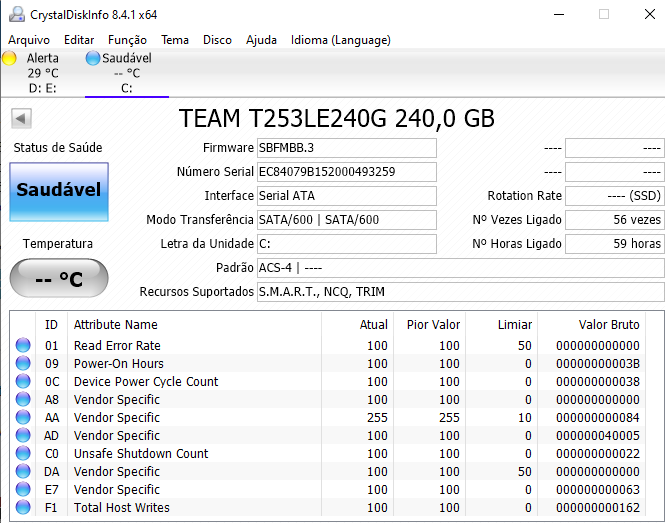Screen dimensions: 665x523
Task: Click status orb of E7 Vendor Specific row
Action: [23, 489]
